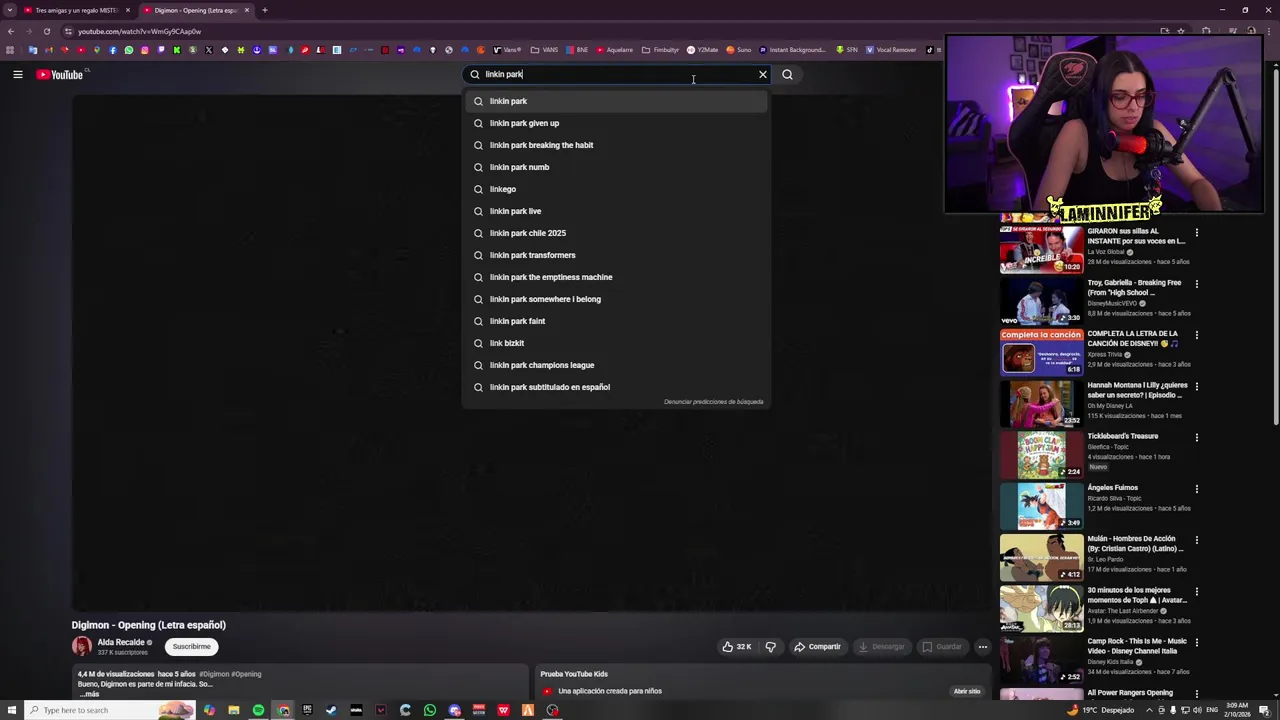This screenshot has width=1280, height=720.
Task: Click the Windows taskbar search box
Action: click(110, 710)
